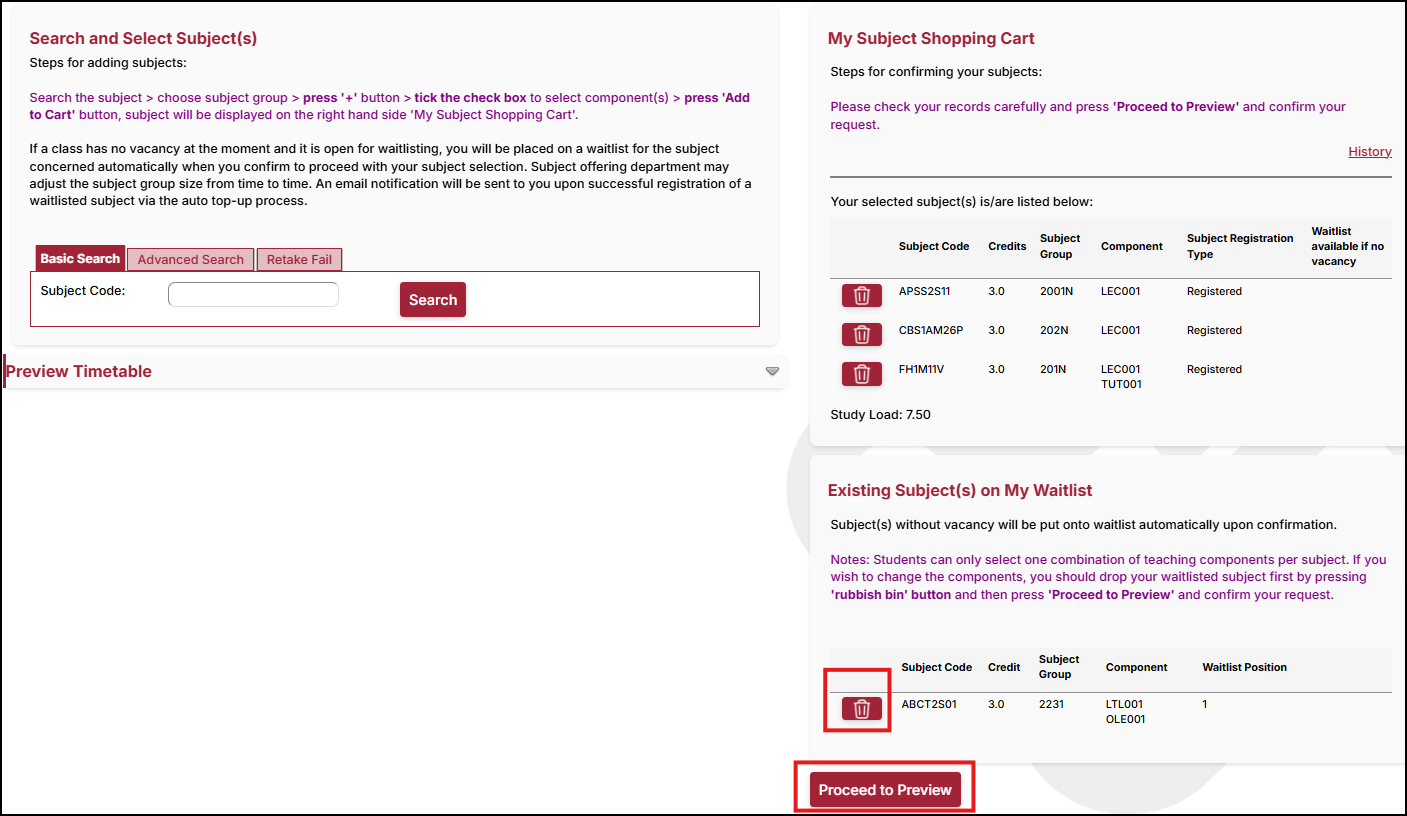Switch to the Basic Search tab
The image size is (1407, 816).
[x=80, y=258]
